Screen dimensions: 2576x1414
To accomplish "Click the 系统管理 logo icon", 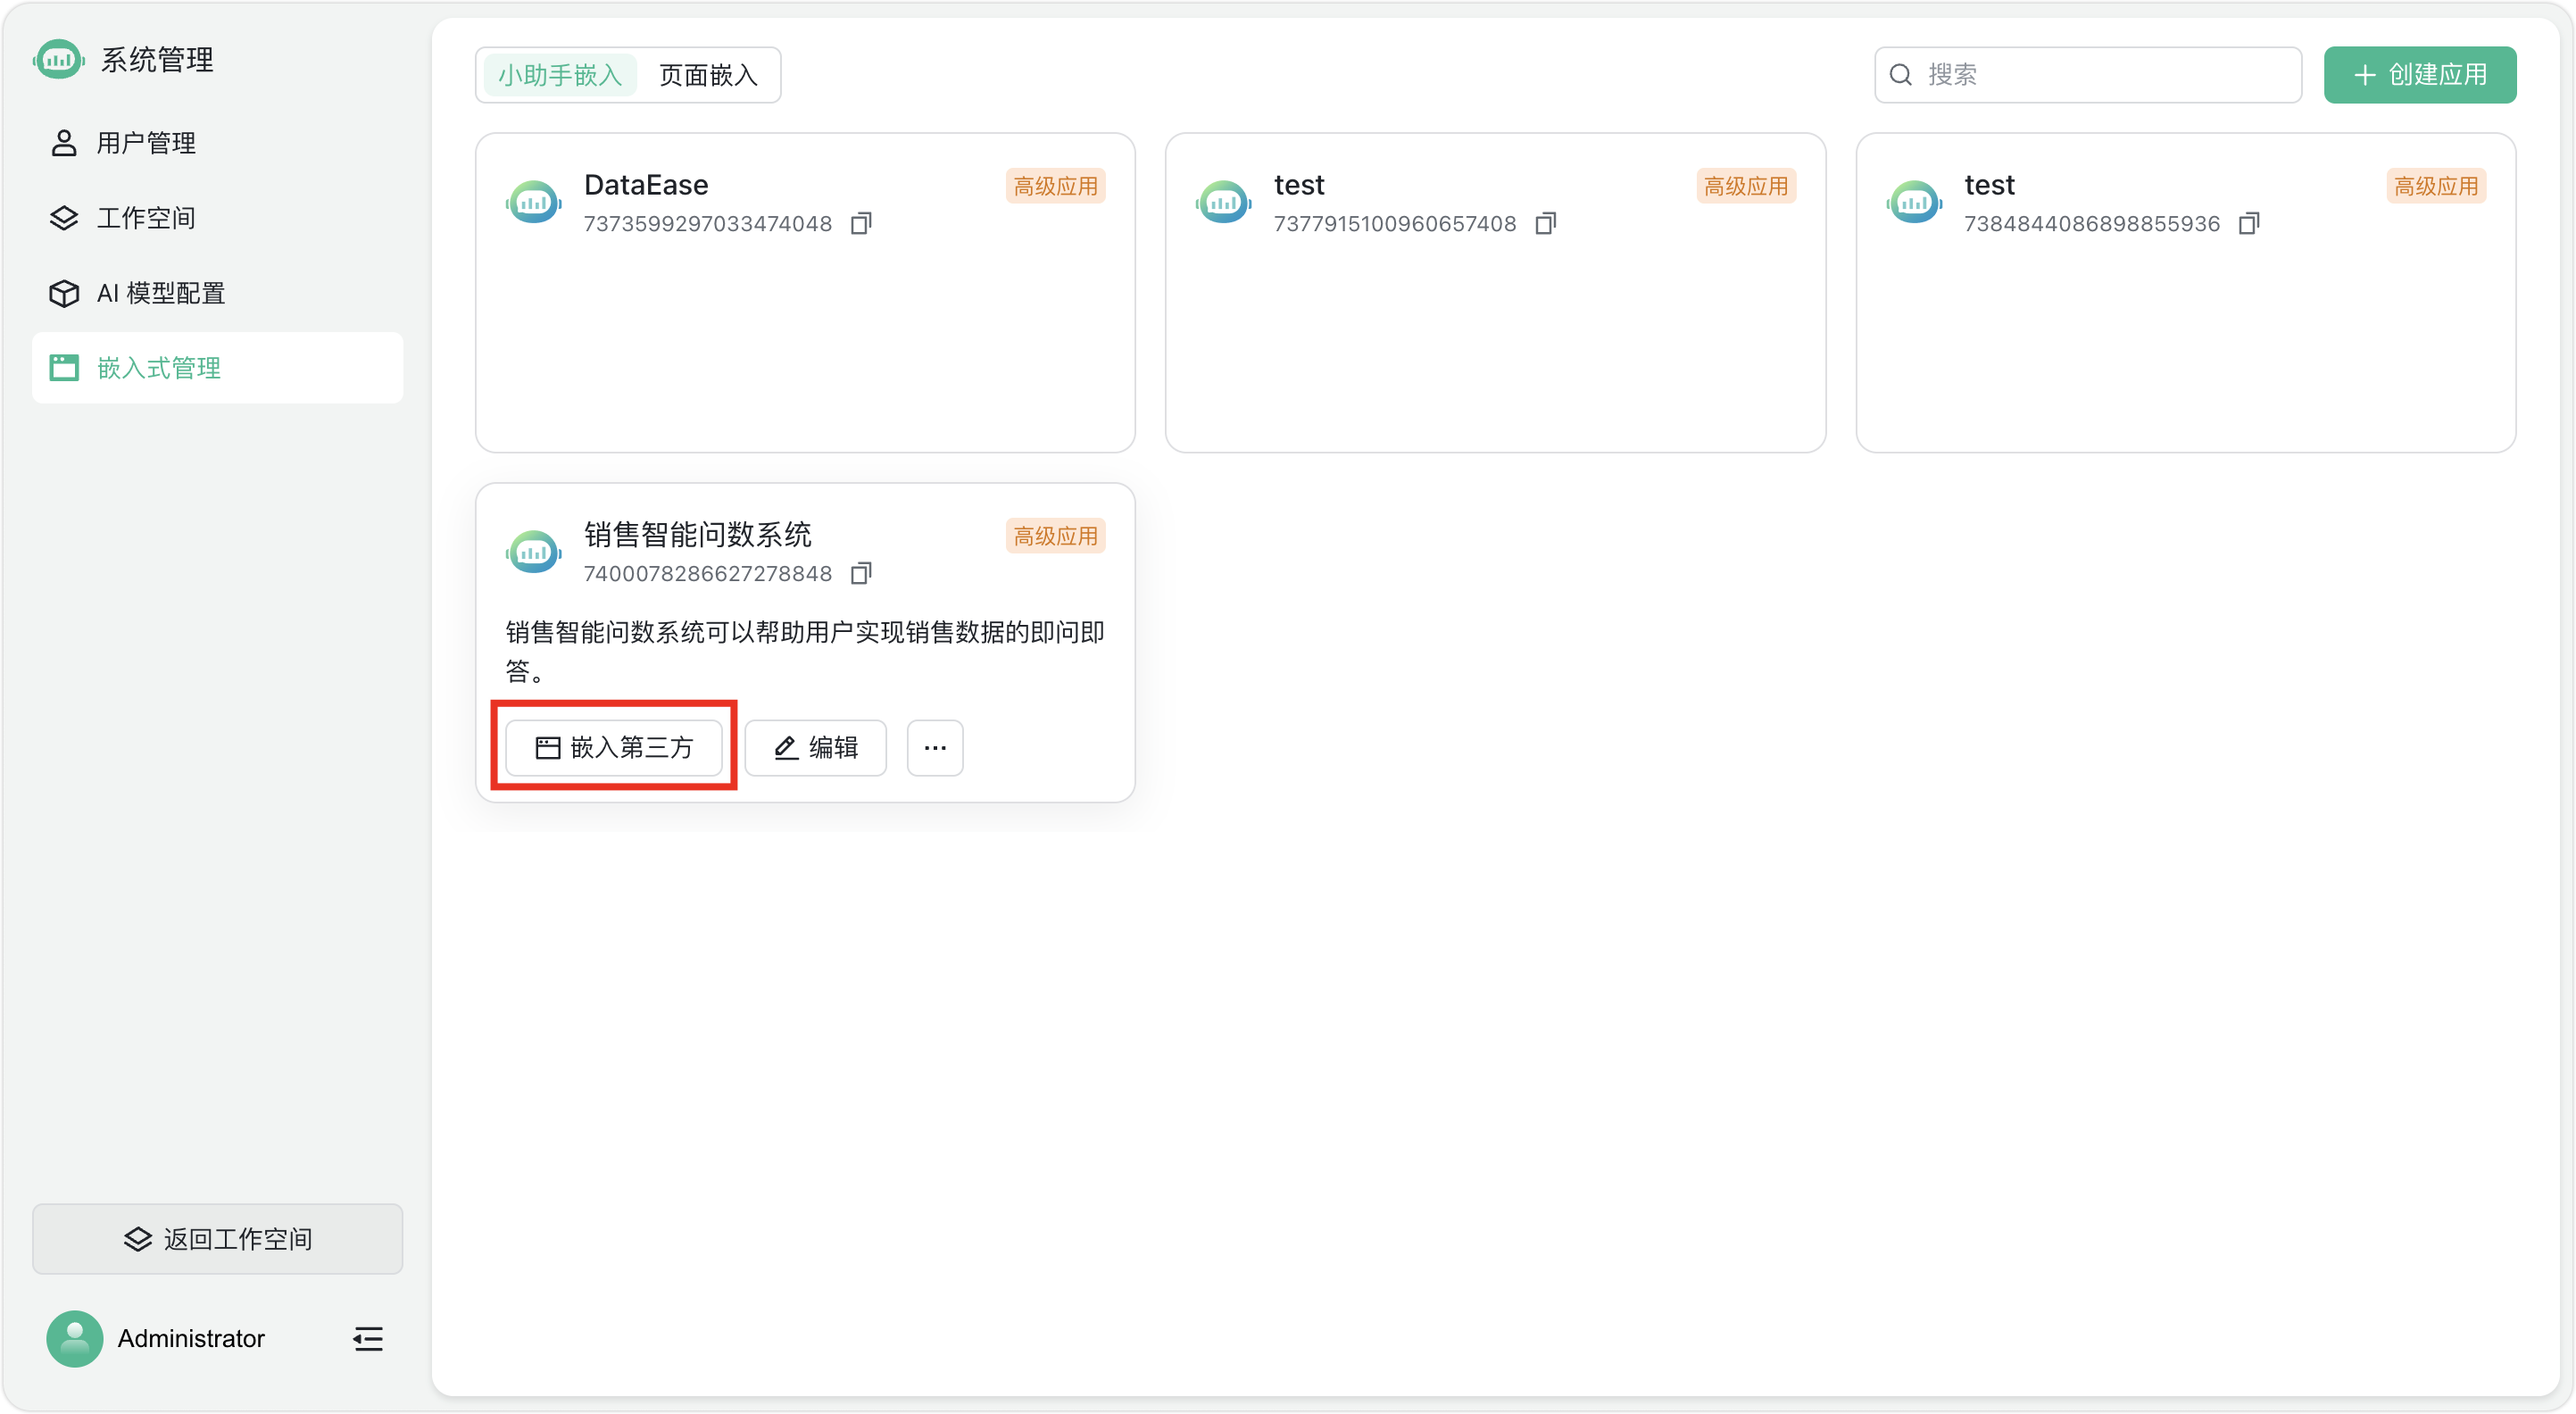I will pos(59,60).
